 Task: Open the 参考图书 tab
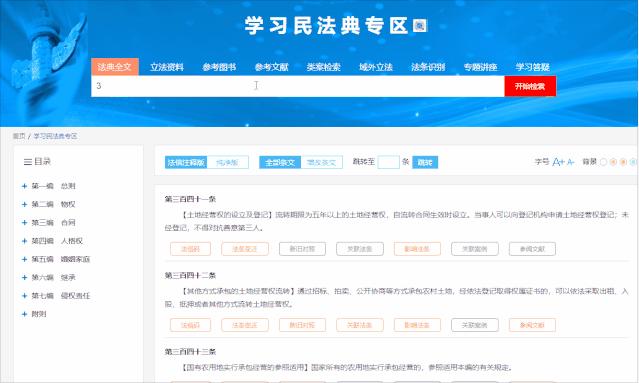point(219,67)
